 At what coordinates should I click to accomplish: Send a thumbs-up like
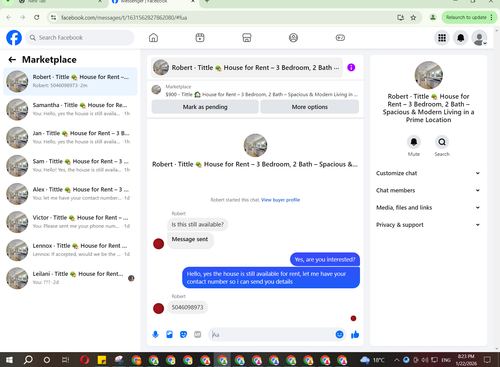click(355, 334)
